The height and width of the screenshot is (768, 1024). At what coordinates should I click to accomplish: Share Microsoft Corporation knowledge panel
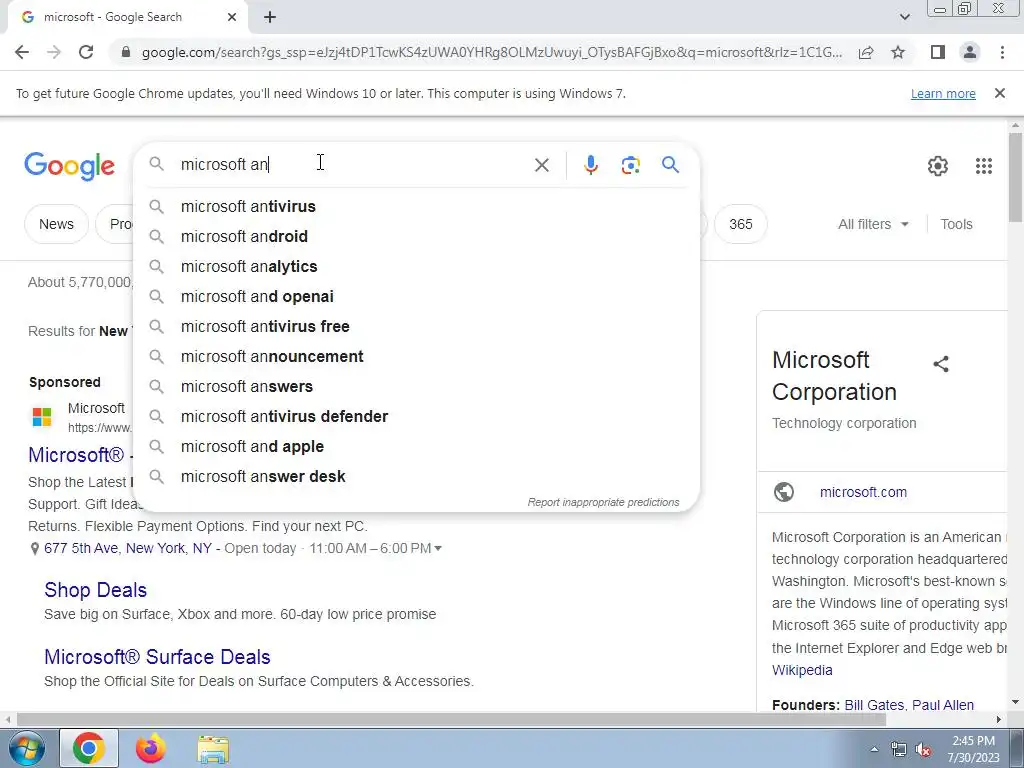click(x=940, y=364)
